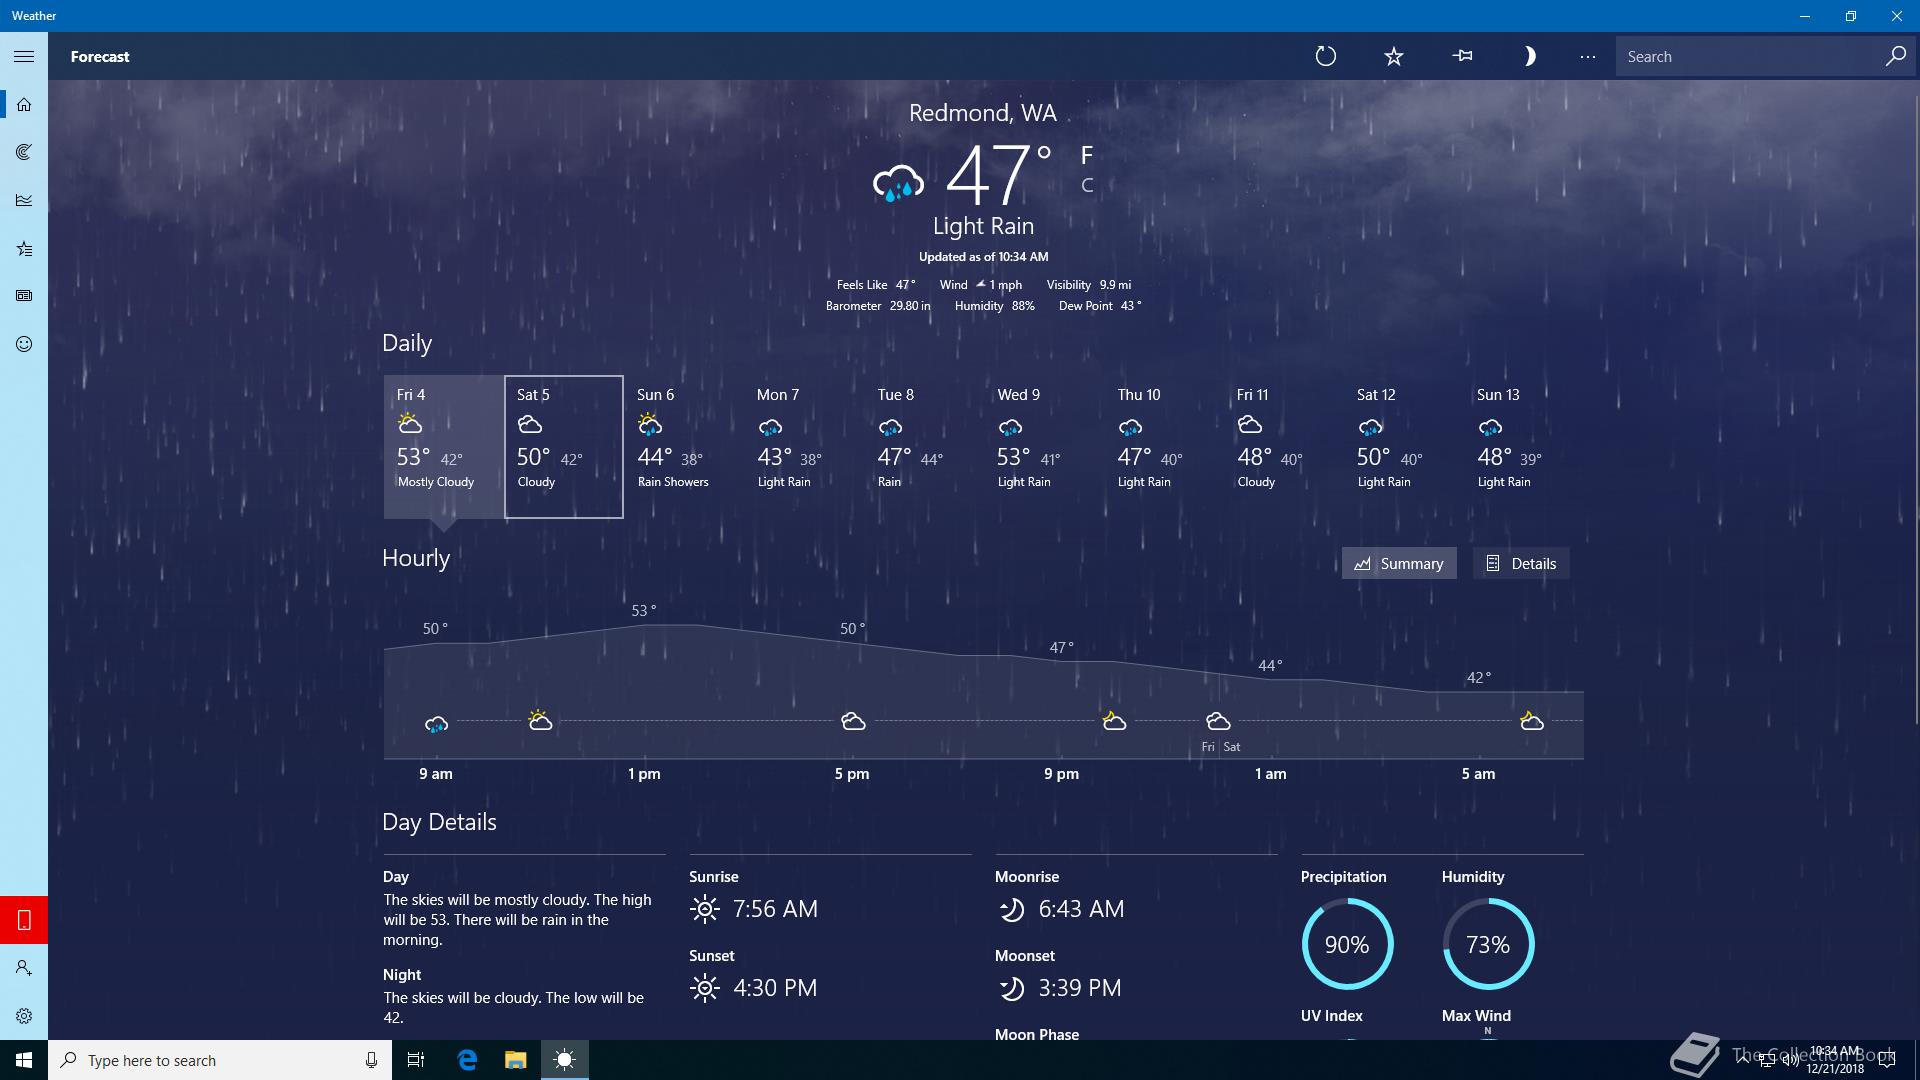This screenshot has height=1080, width=1920.
Task: Click the Barometer 29.80 in reading
Action: (878, 306)
